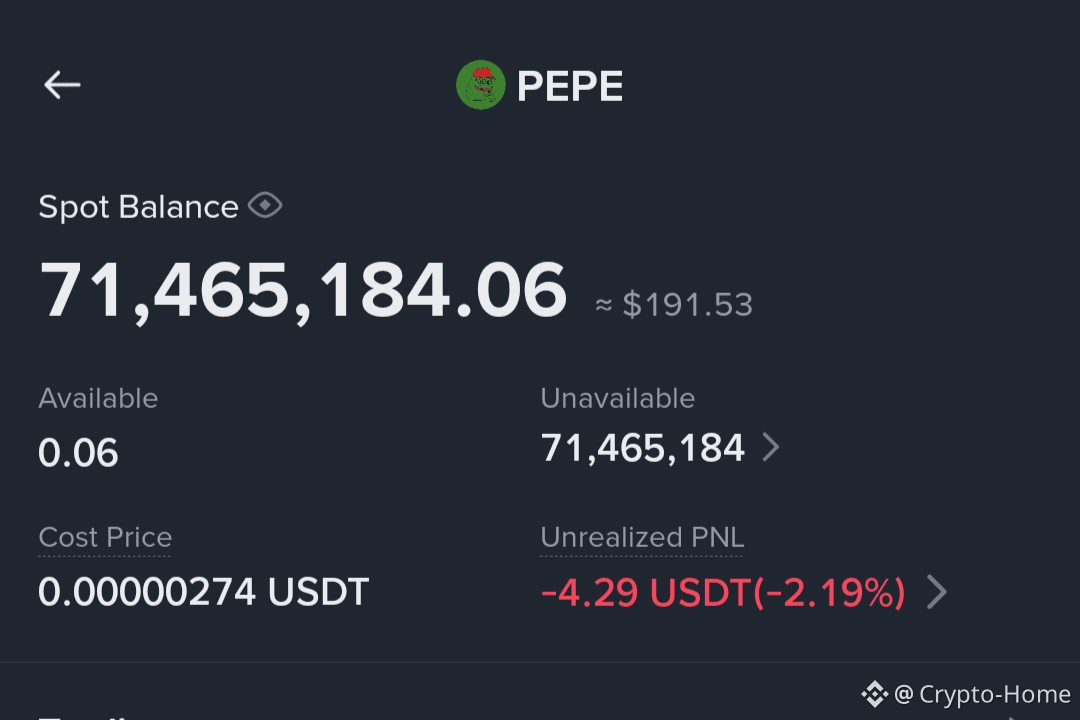Select the PEPE title text
Viewport: 1080px width, 720px height.
pyautogui.click(x=570, y=86)
